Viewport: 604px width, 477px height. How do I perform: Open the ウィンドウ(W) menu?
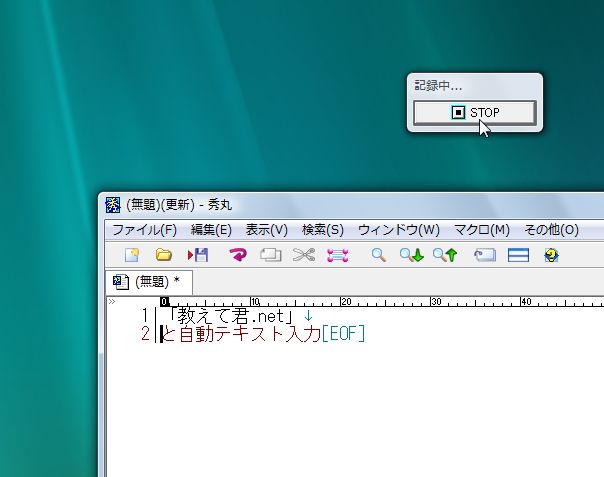pos(399,230)
